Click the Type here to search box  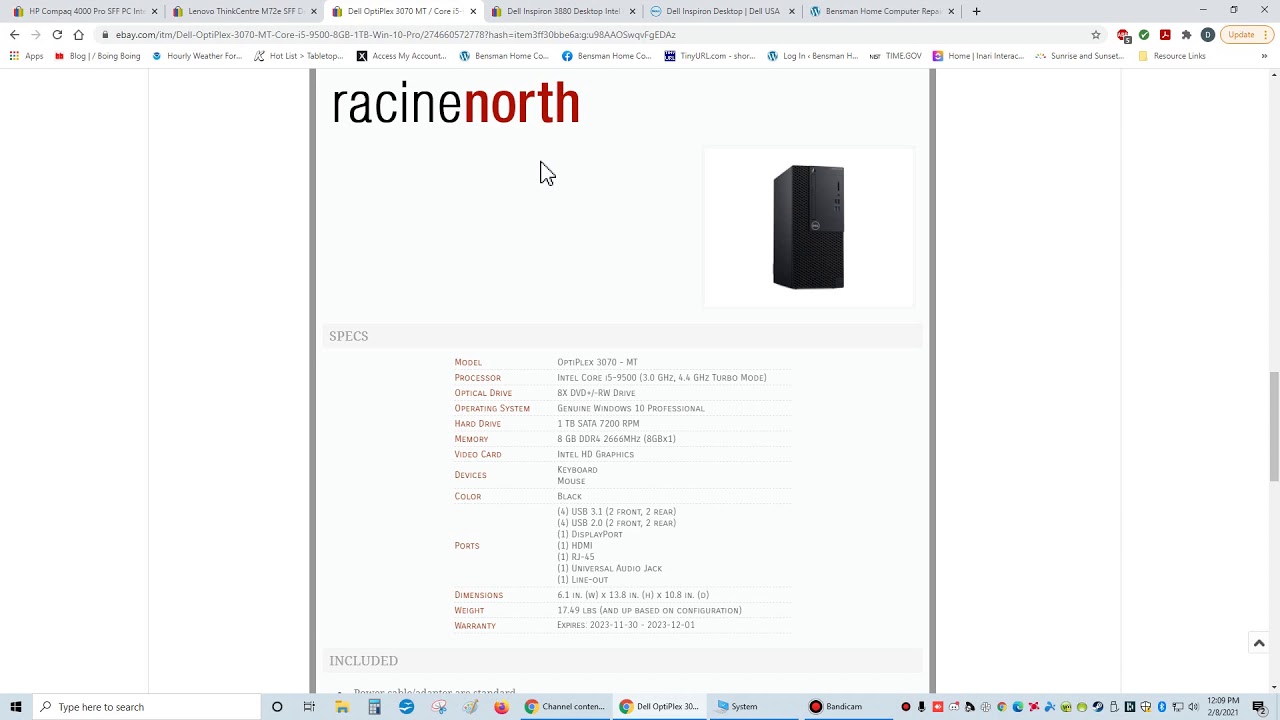(146, 707)
